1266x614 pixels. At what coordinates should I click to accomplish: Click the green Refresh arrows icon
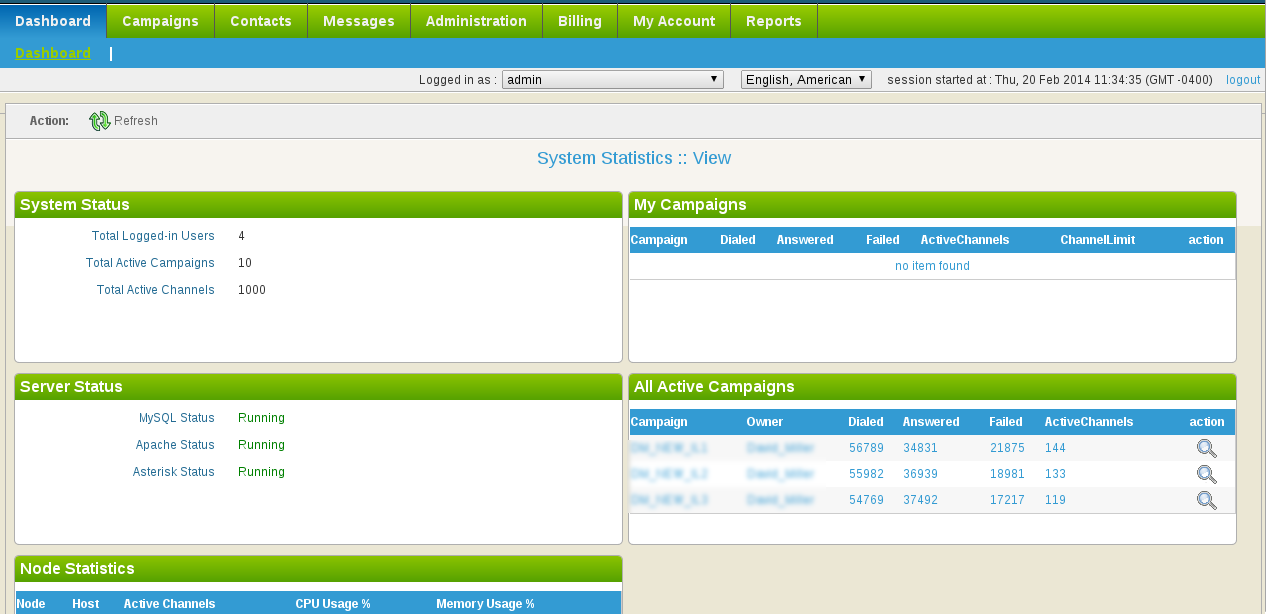tap(100, 121)
